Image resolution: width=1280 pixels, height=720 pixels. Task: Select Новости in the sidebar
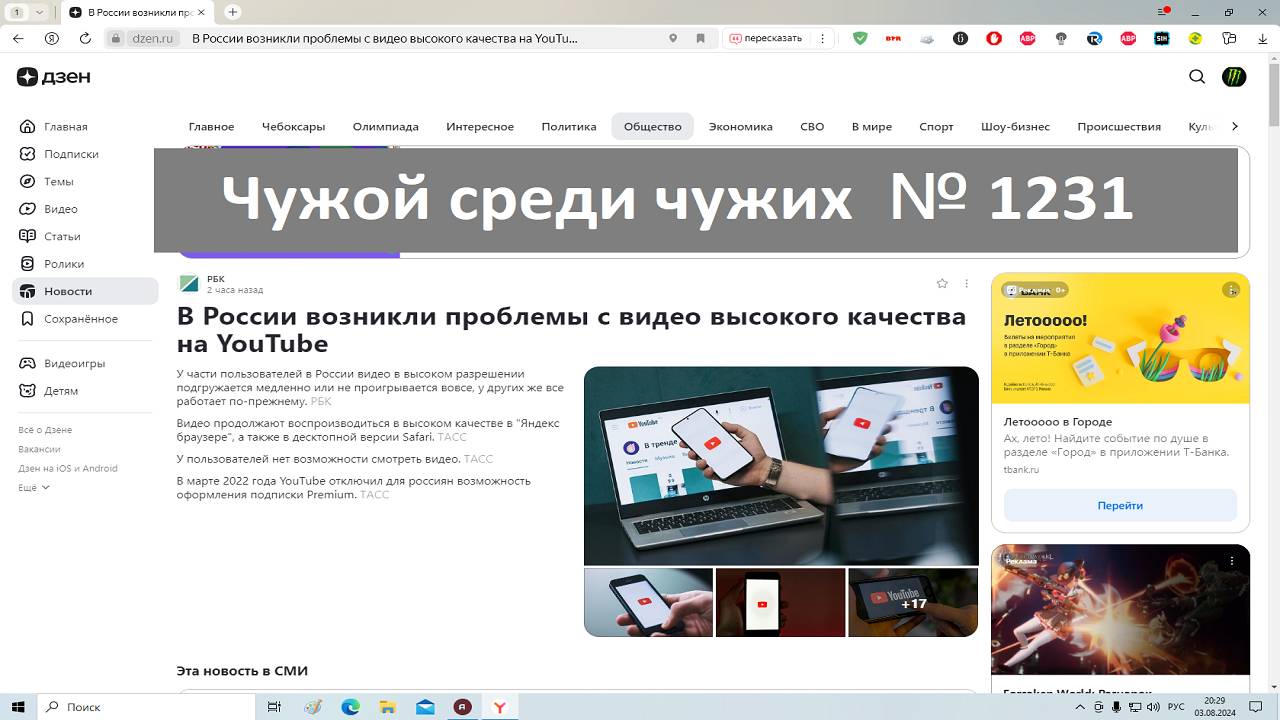[x=86, y=291]
